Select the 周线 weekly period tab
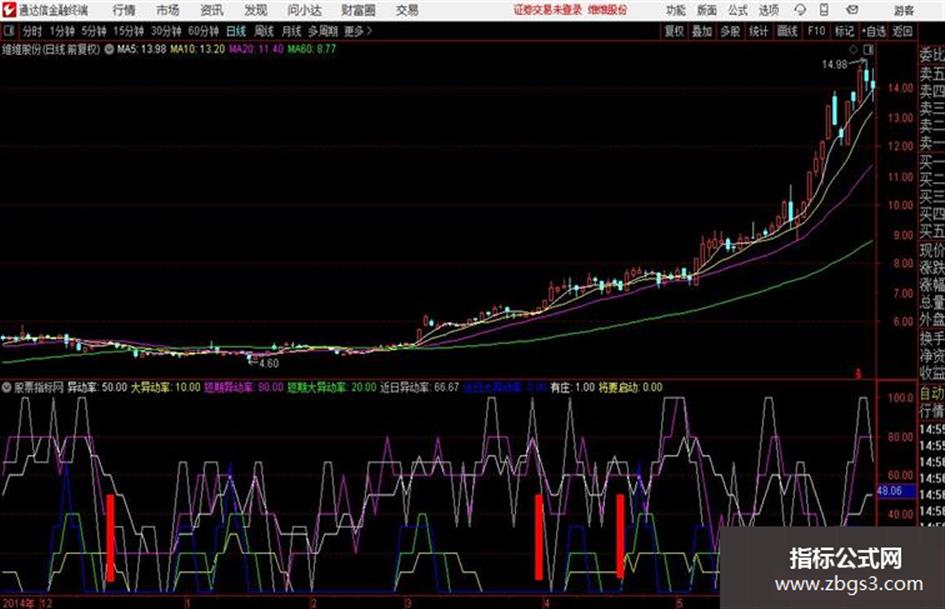945x609 pixels. [x=264, y=31]
